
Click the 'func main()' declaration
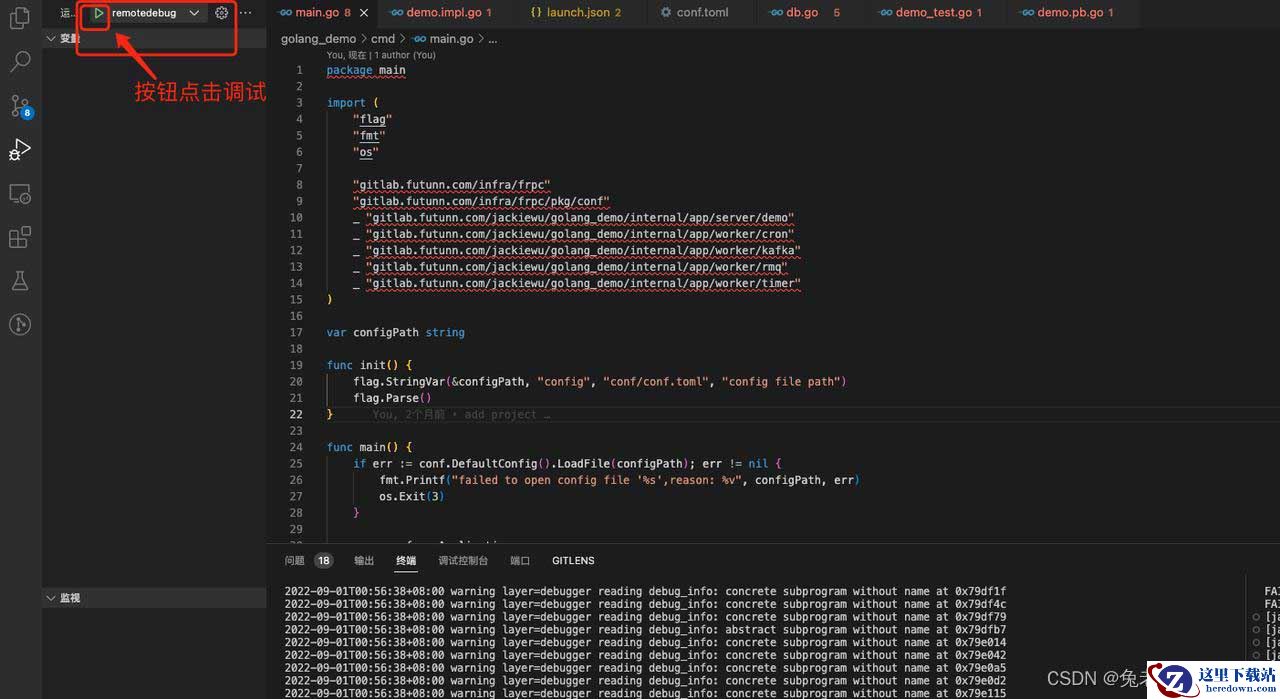(x=369, y=447)
